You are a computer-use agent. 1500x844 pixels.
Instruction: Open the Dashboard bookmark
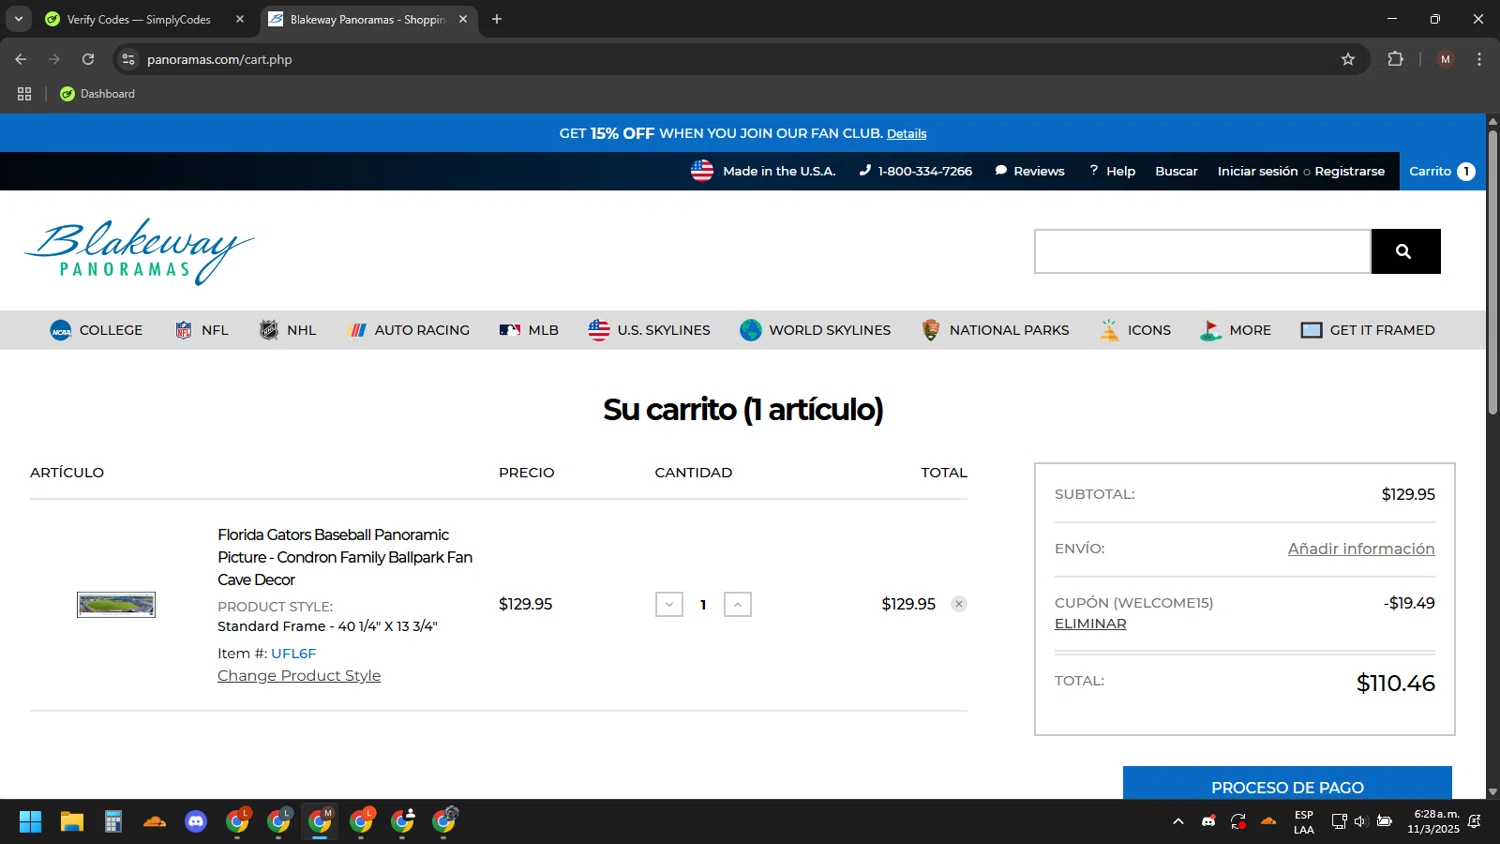pos(97,94)
